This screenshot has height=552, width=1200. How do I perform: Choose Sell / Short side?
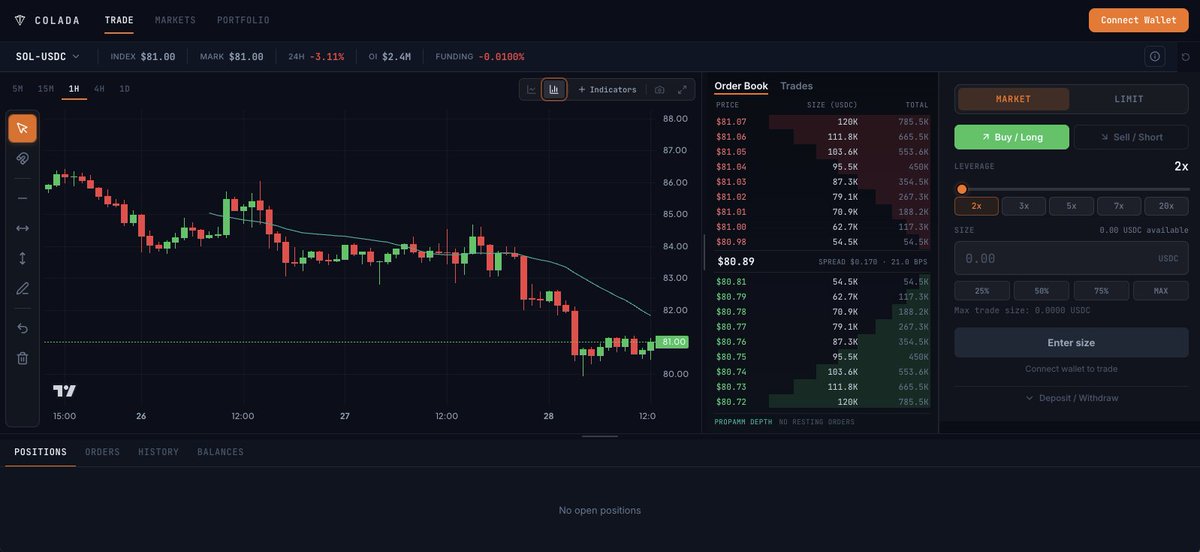click(1131, 137)
